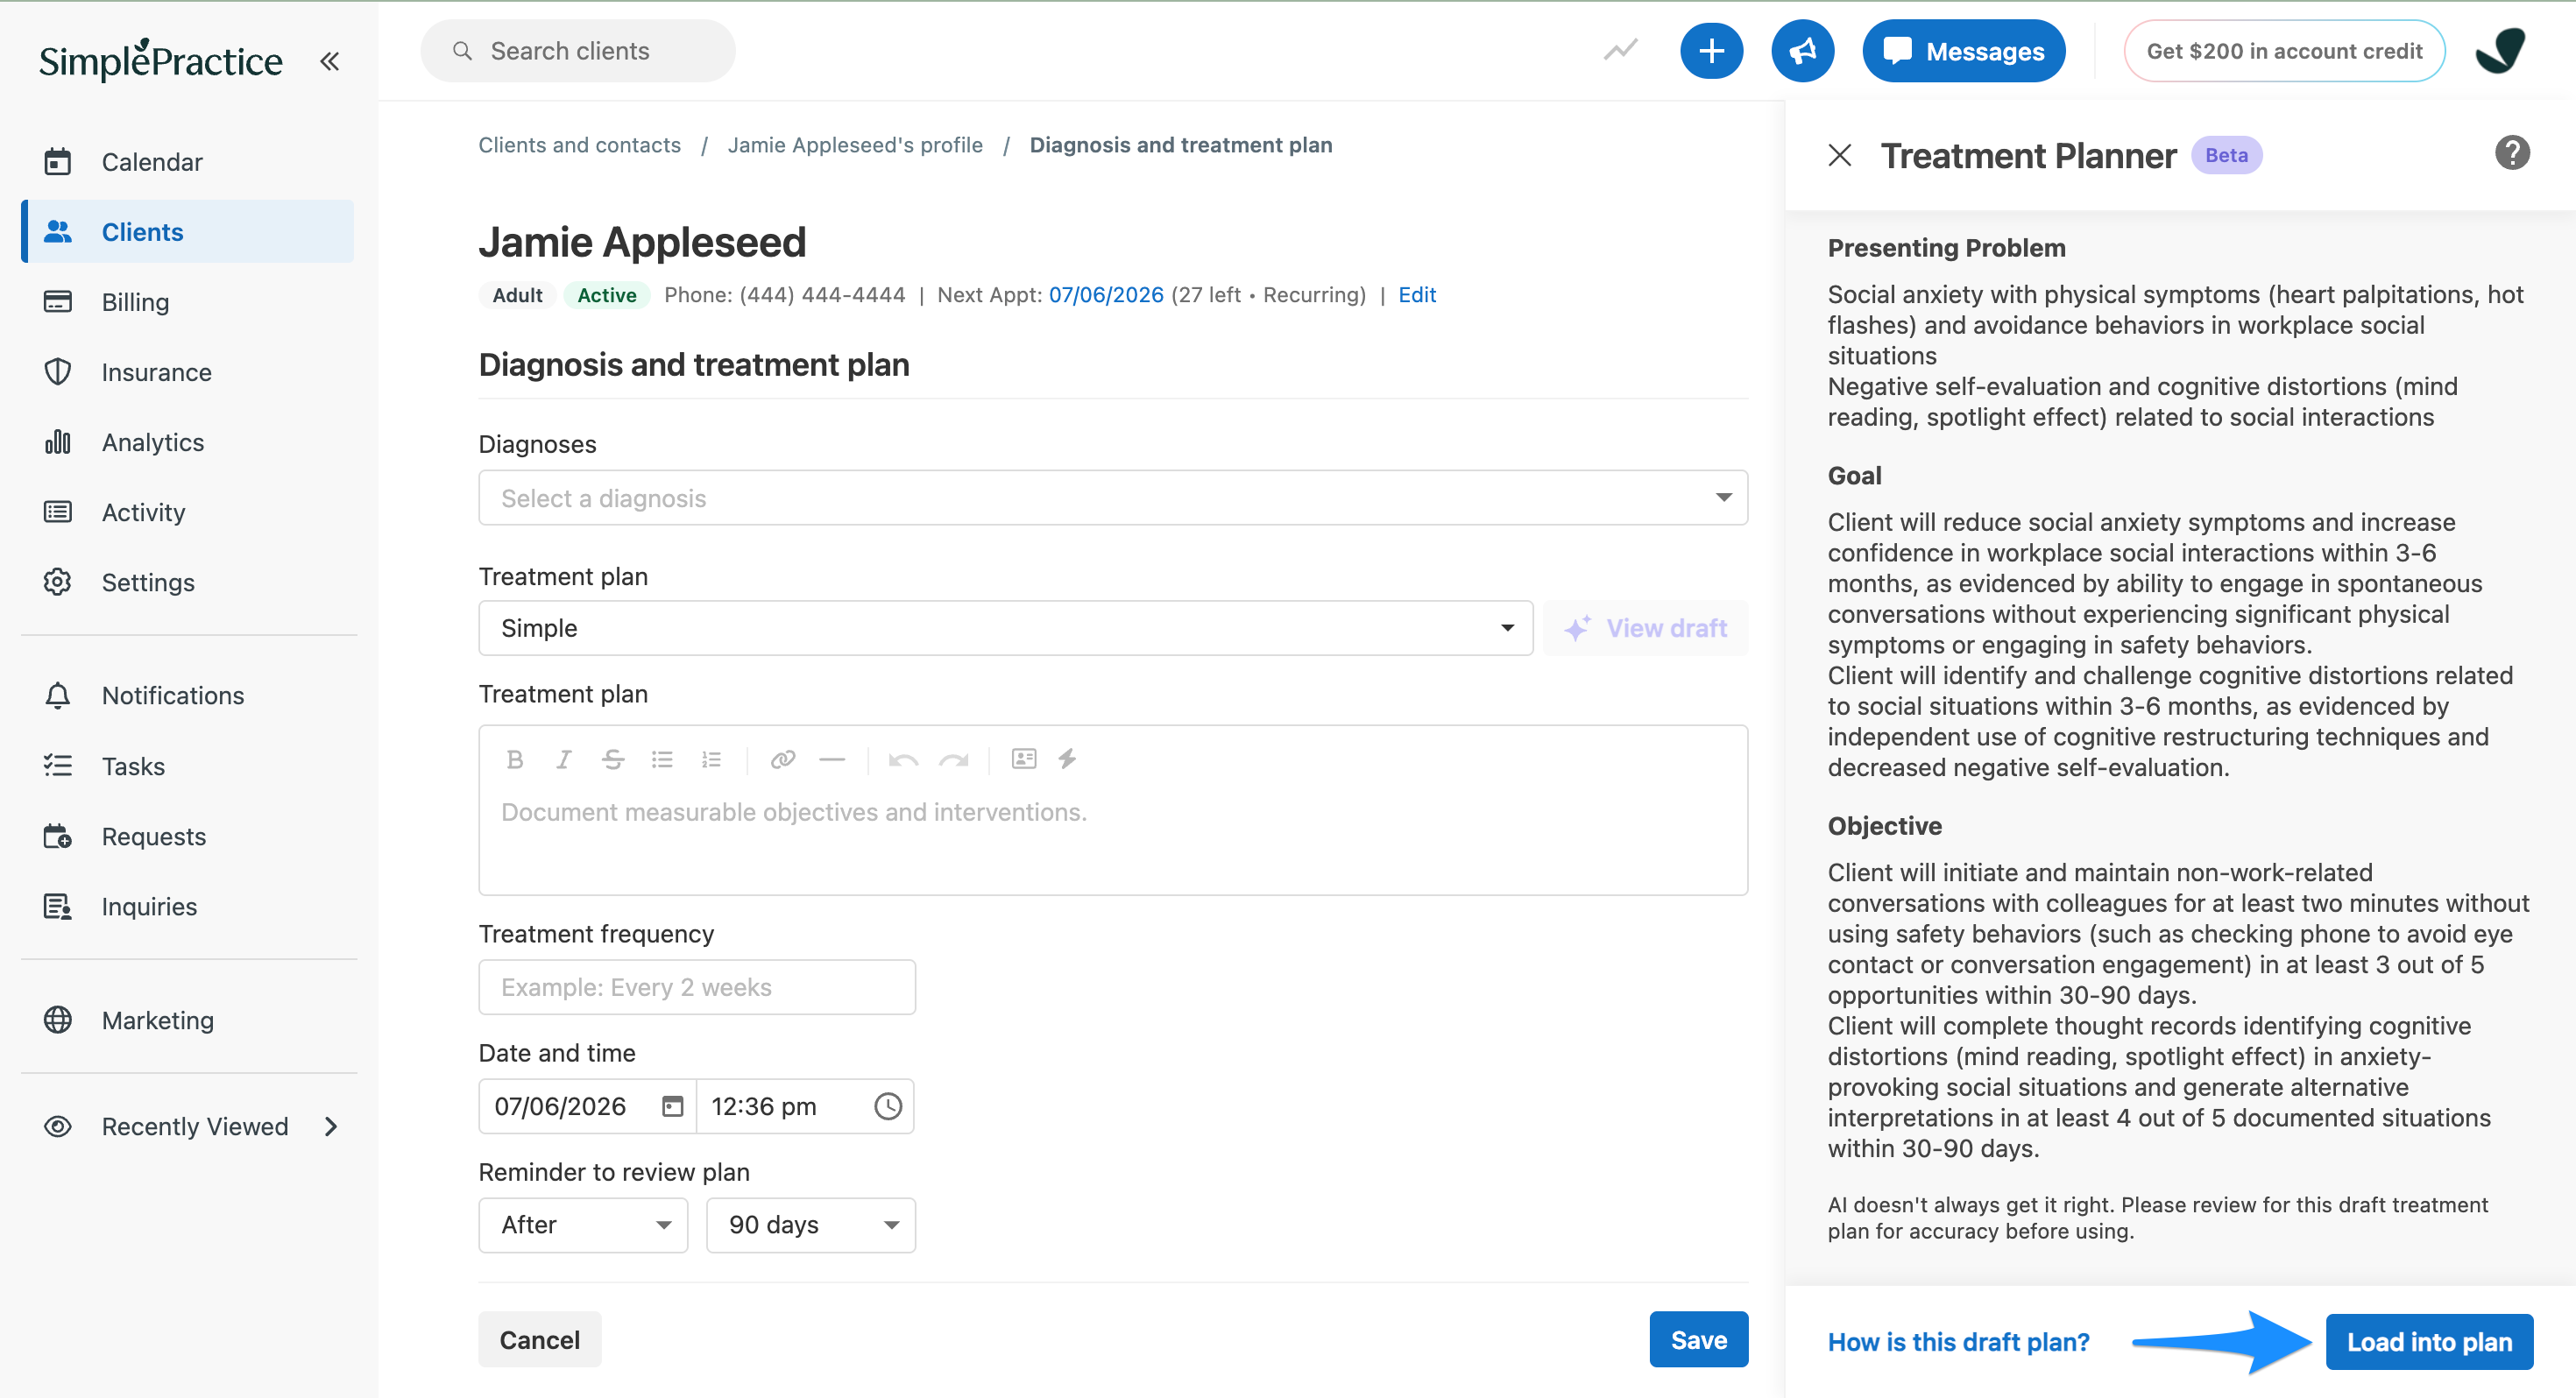This screenshot has height=1398, width=2576.
Task: Open the Select a diagnosis dropdown
Action: [1113, 498]
